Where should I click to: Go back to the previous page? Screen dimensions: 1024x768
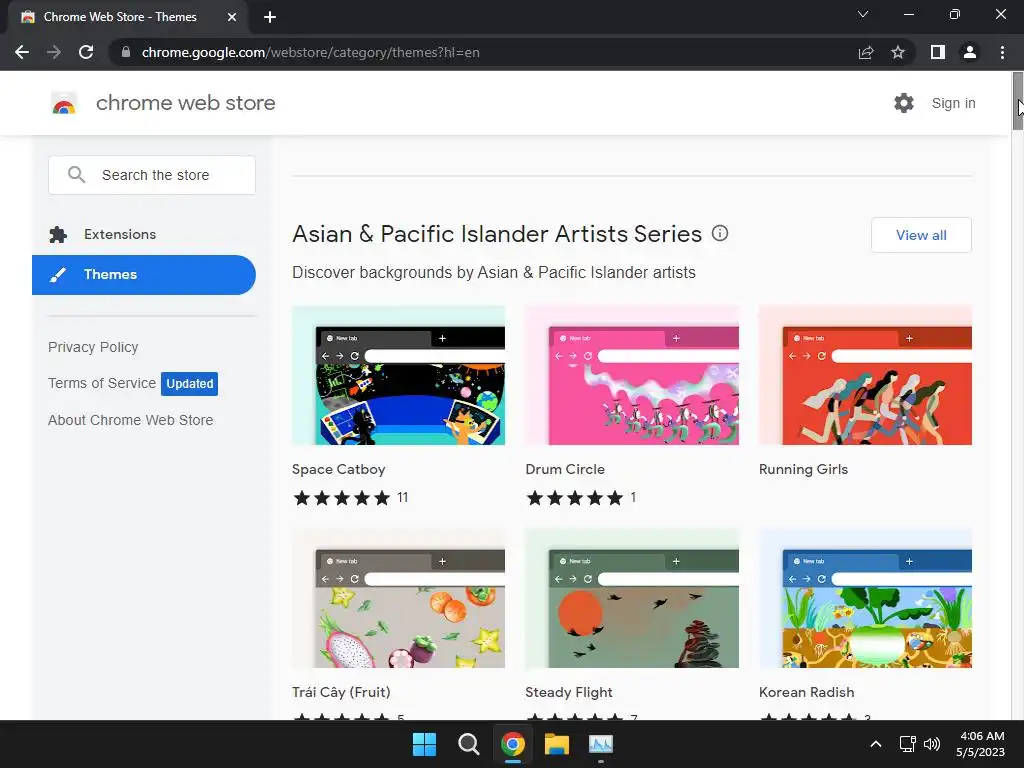[22, 52]
